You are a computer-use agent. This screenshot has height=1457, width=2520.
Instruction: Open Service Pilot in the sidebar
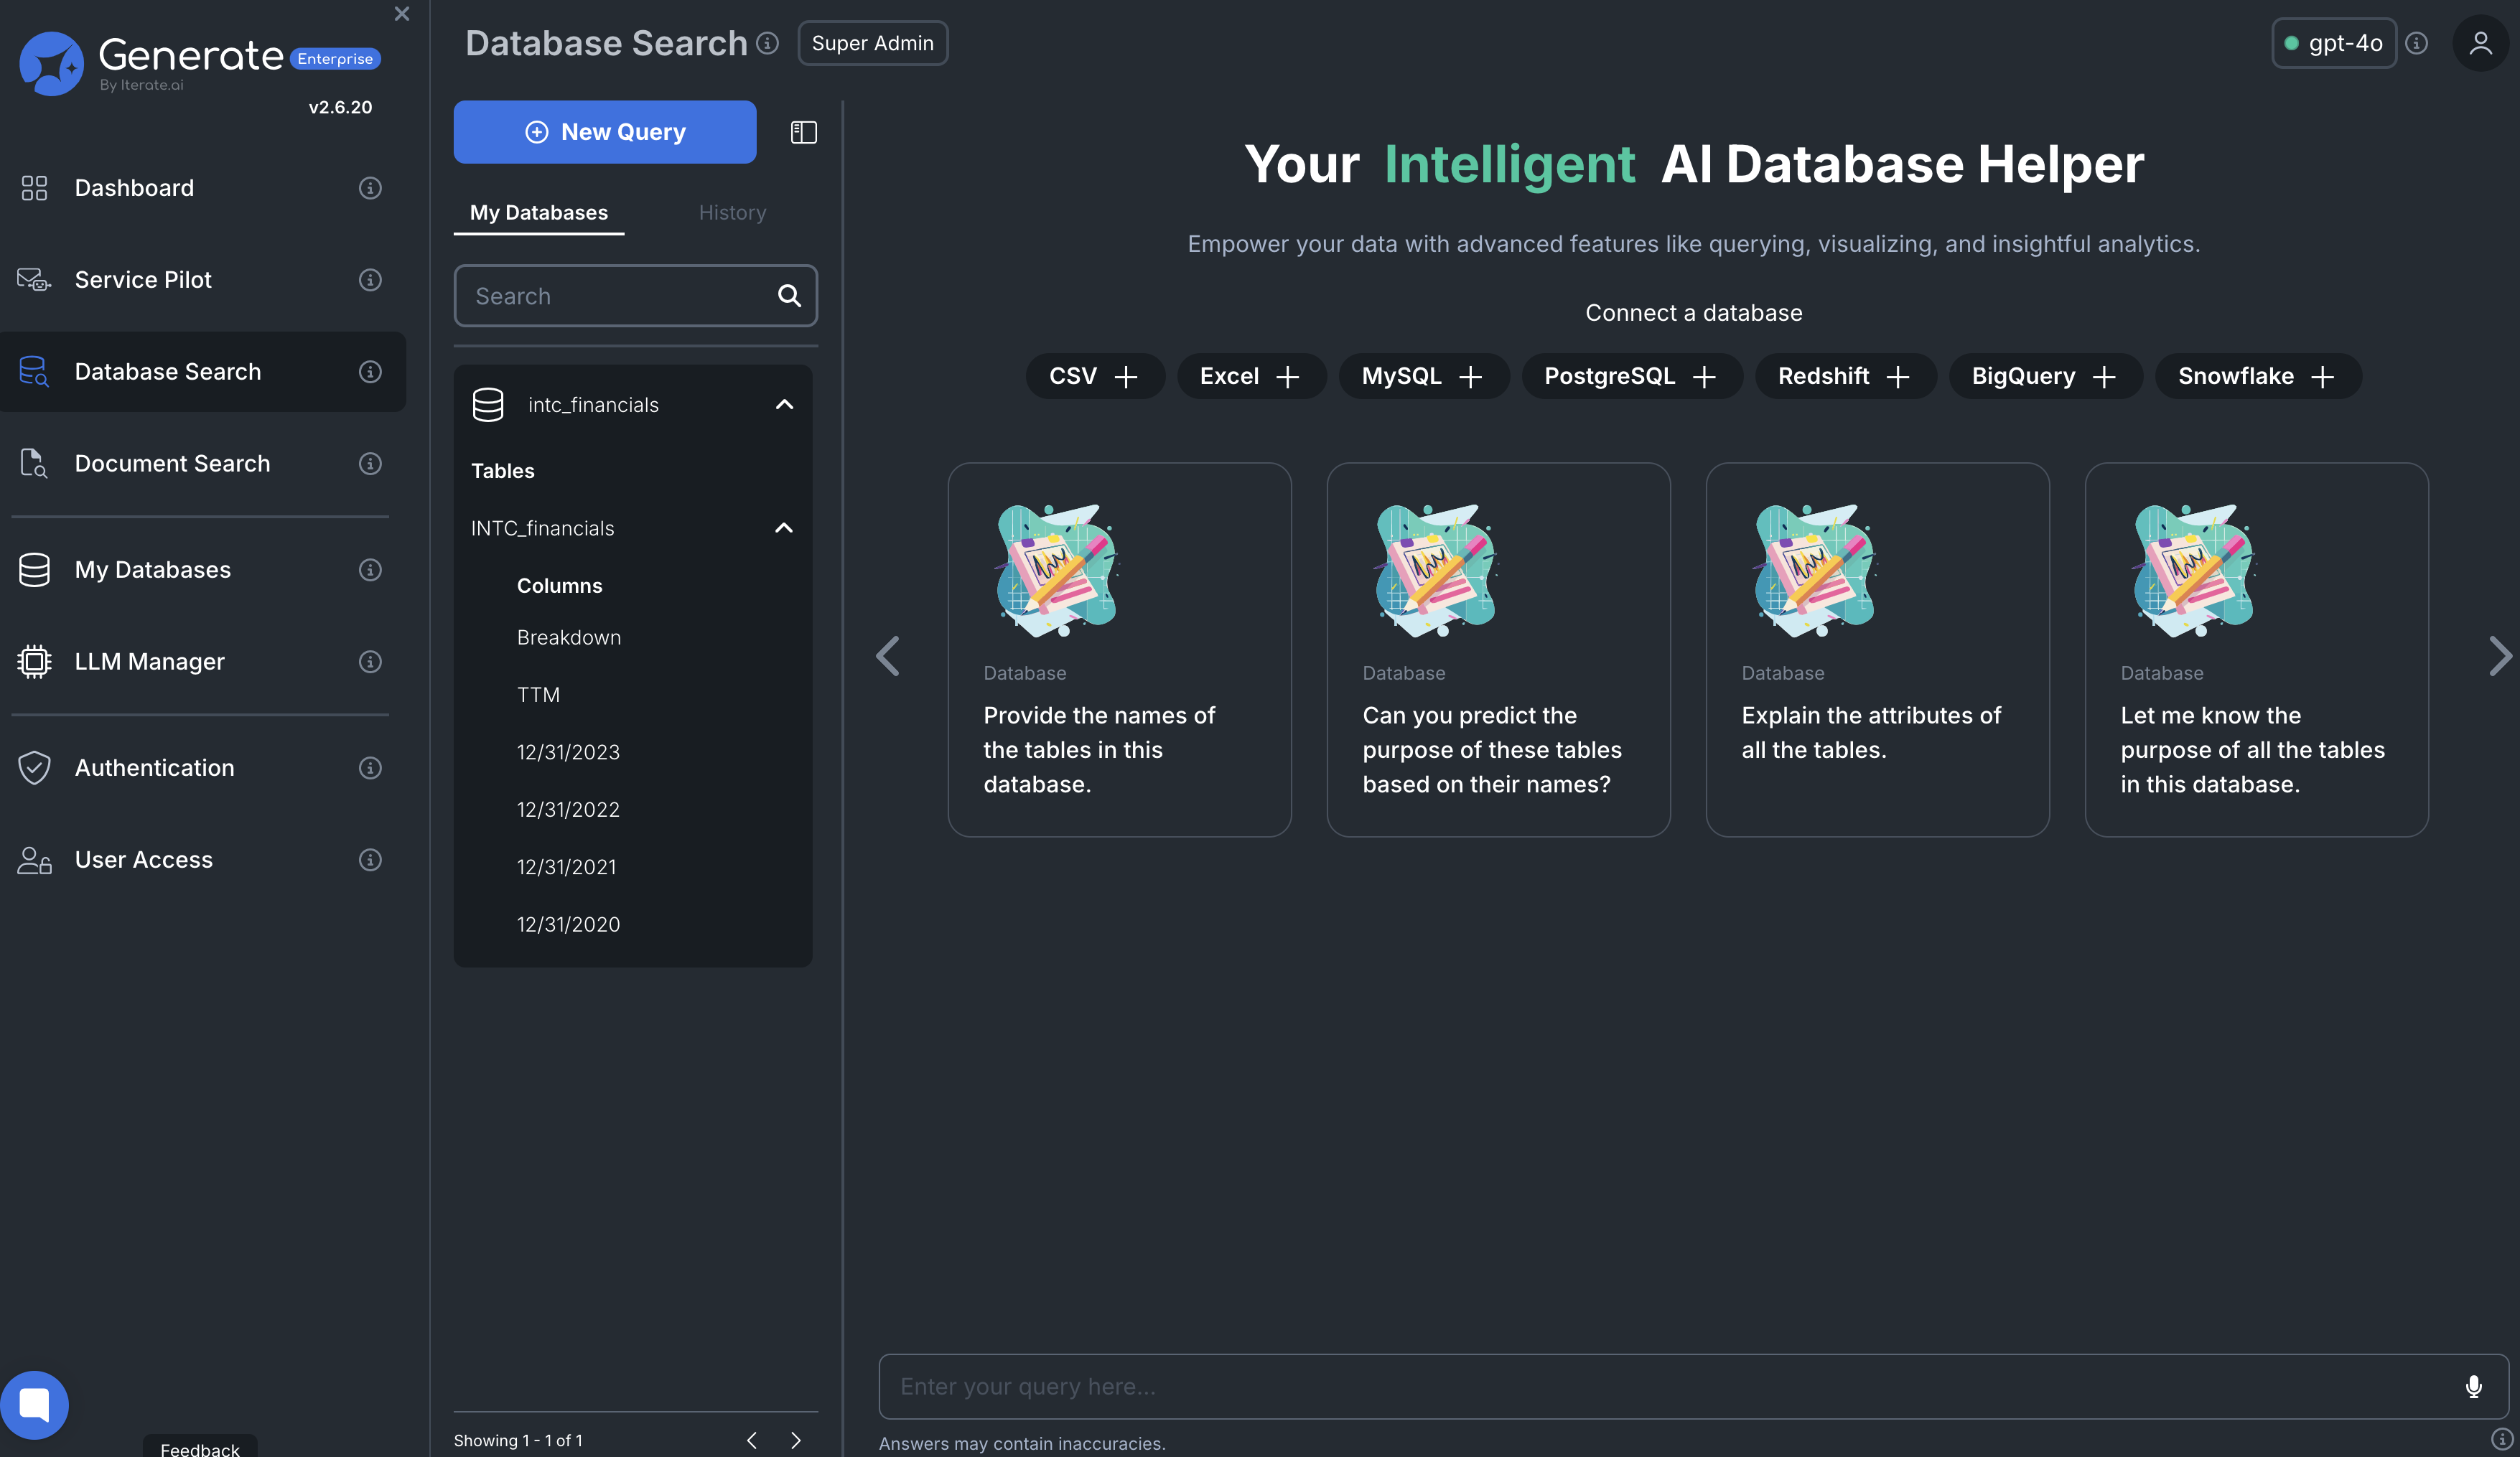click(143, 280)
